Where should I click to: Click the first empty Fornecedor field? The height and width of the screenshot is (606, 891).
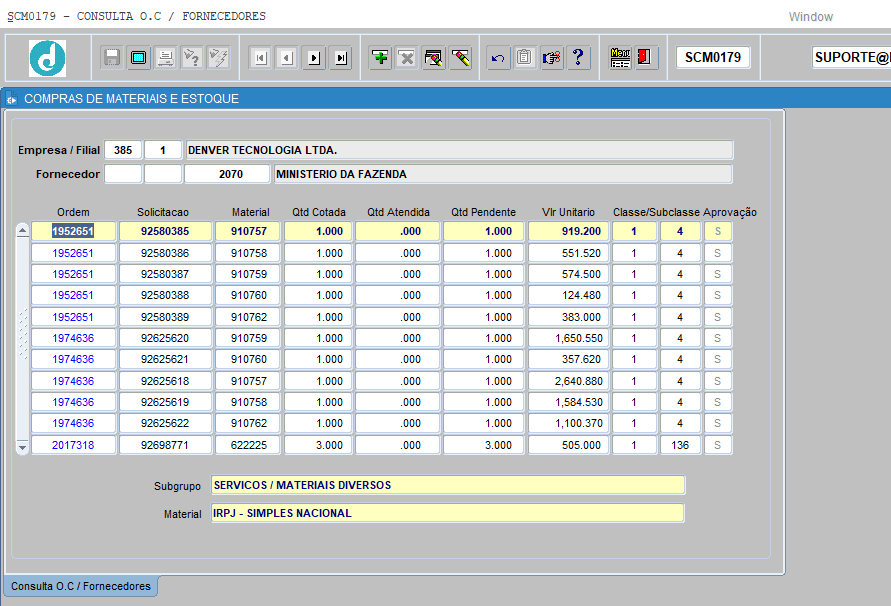click(x=123, y=174)
